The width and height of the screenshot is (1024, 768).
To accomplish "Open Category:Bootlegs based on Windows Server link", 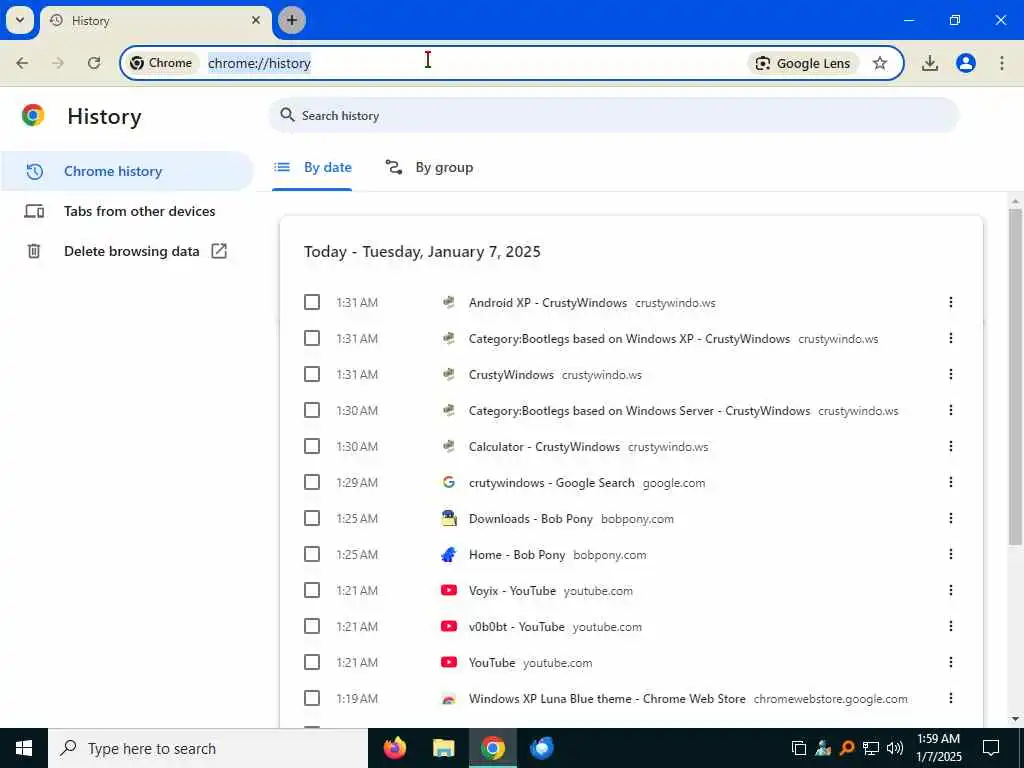I will [x=639, y=411].
